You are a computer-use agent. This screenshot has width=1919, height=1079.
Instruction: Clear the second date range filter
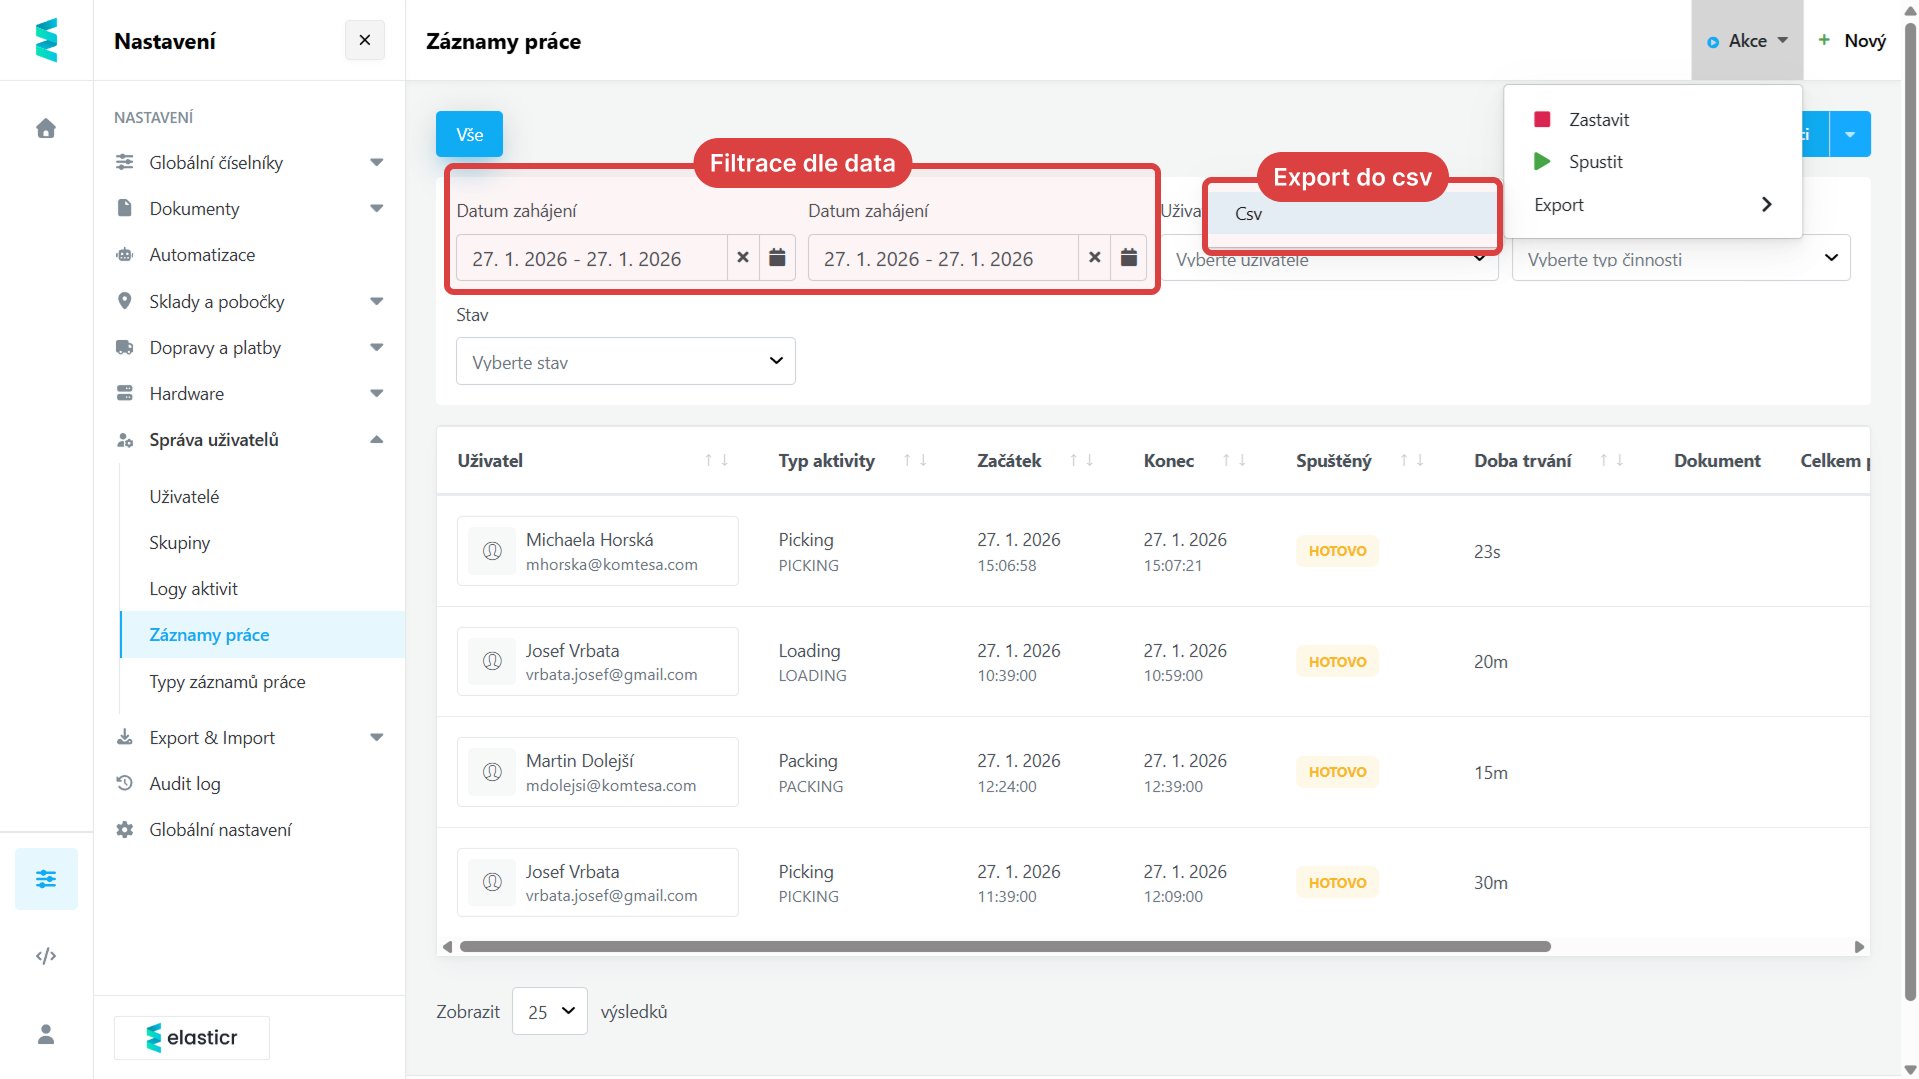[1095, 258]
